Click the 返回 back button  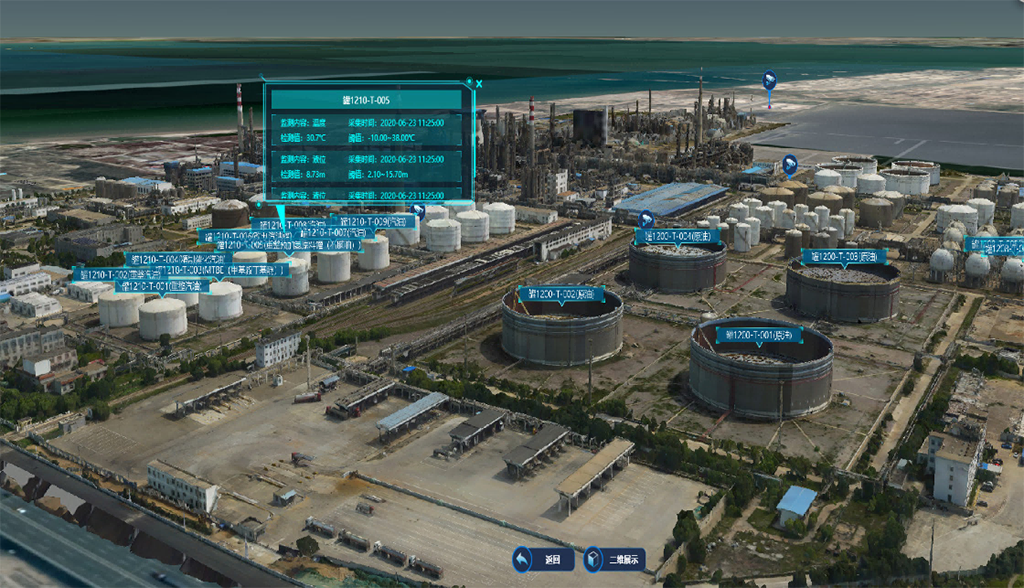coord(543,559)
